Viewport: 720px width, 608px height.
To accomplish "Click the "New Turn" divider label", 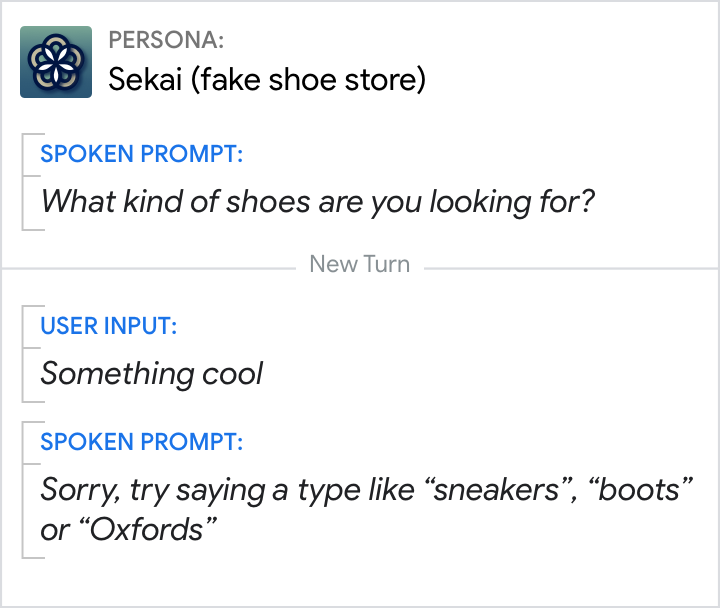I will (360, 265).
